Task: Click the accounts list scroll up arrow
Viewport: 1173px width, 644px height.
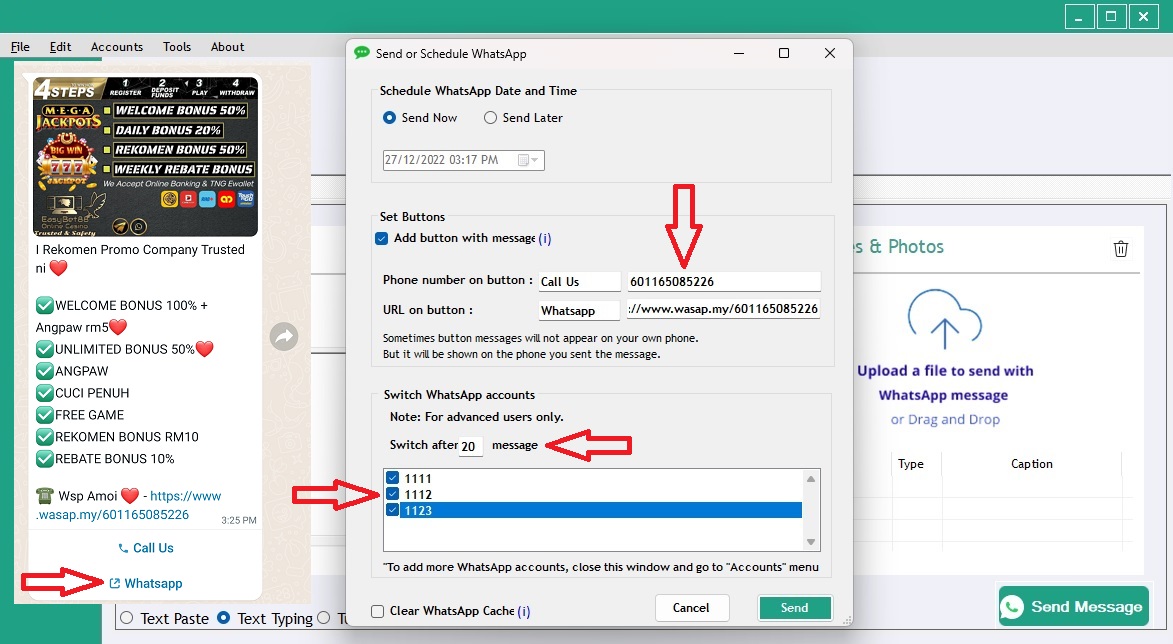Action: point(811,479)
